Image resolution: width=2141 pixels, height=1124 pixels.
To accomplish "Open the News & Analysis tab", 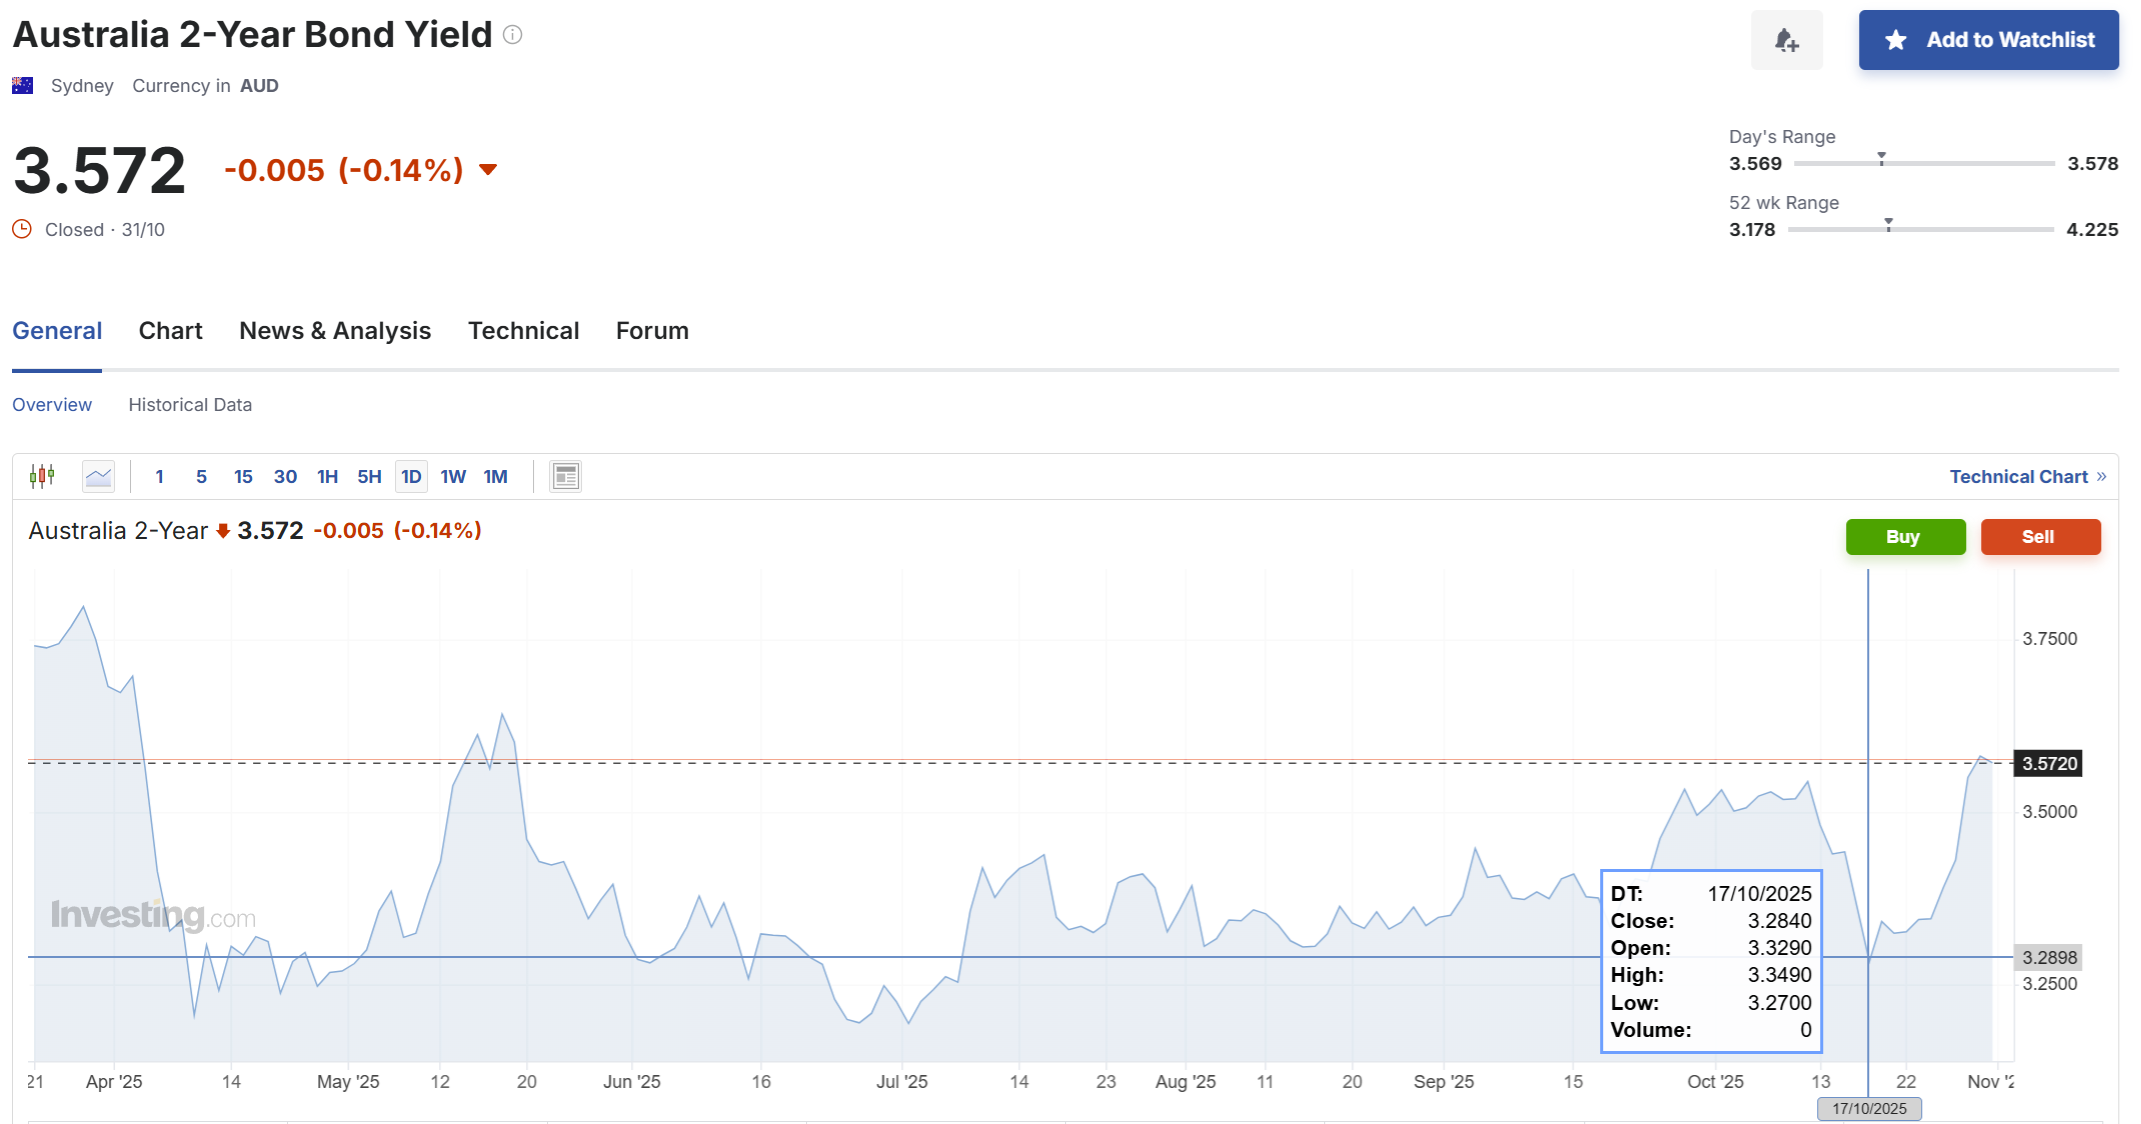I will [335, 331].
